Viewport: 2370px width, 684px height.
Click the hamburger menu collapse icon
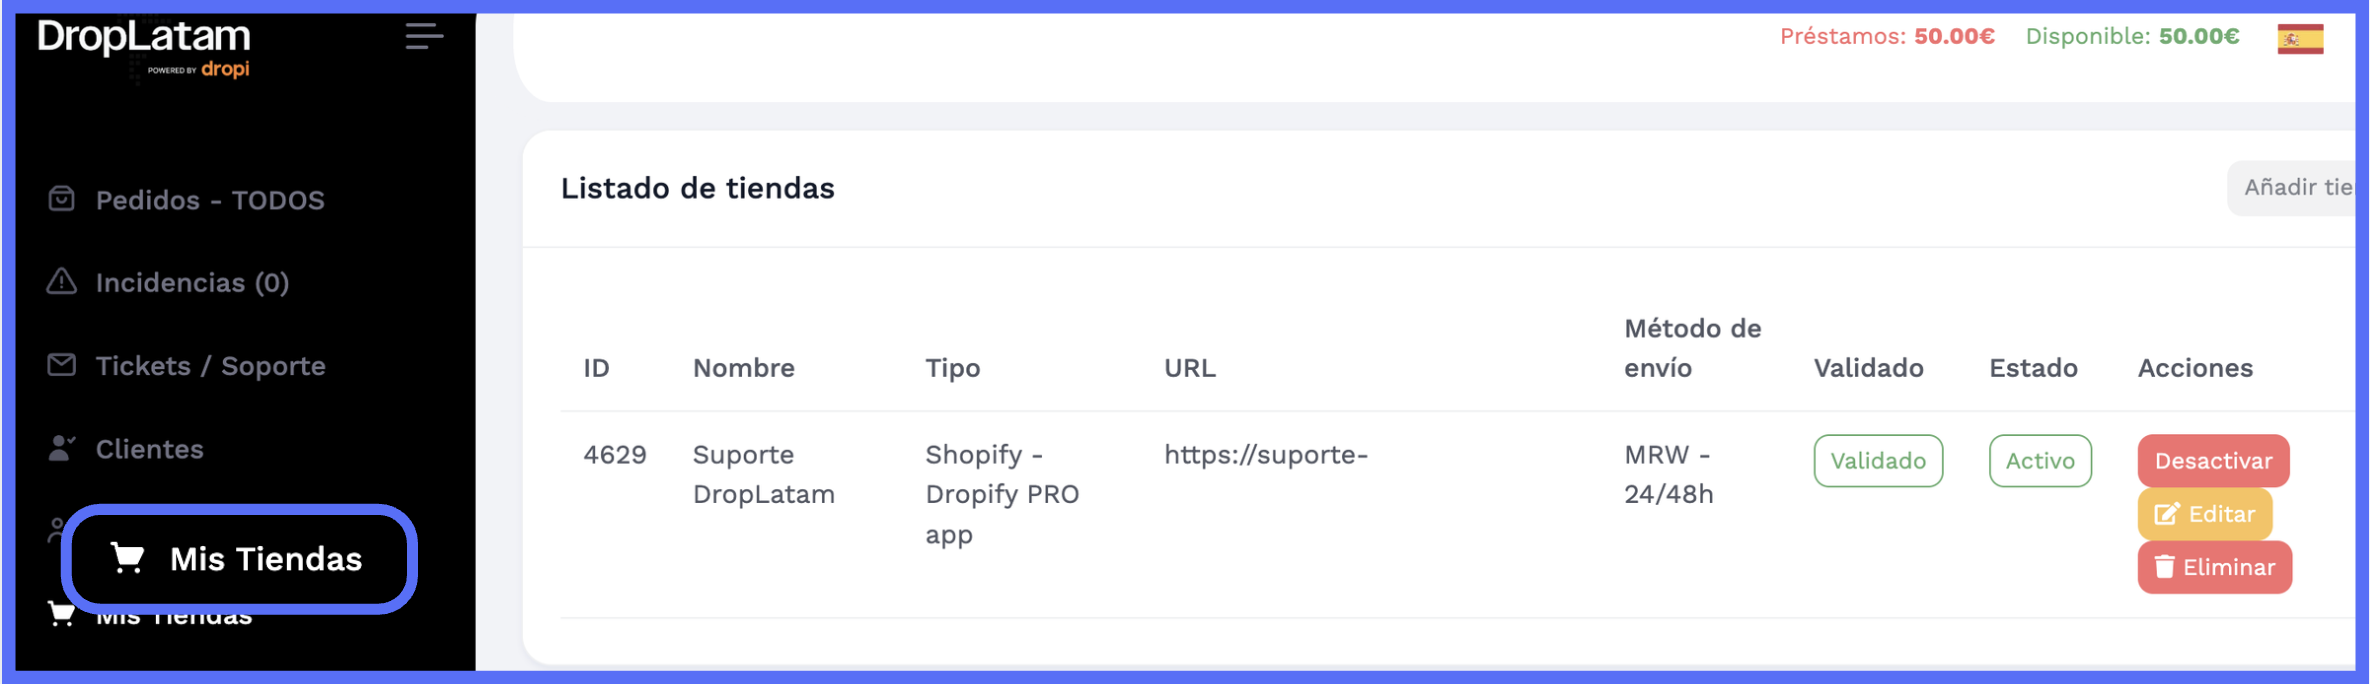(x=424, y=37)
